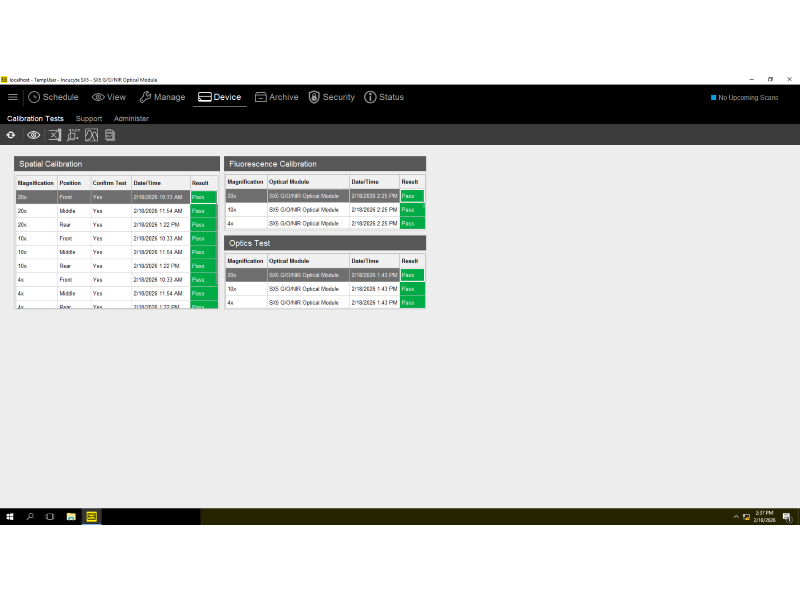Open the Manage section
This screenshot has width=800, height=600.
(x=161, y=97)
